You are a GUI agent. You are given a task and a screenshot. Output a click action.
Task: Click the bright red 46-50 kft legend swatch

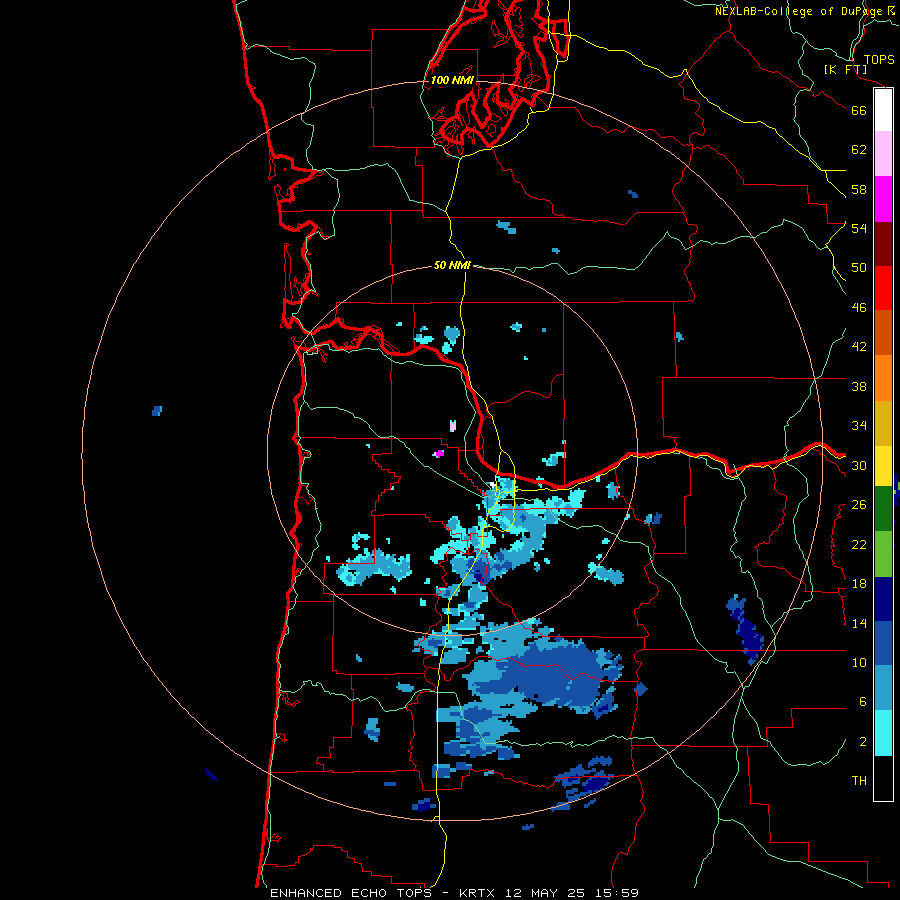883,288
